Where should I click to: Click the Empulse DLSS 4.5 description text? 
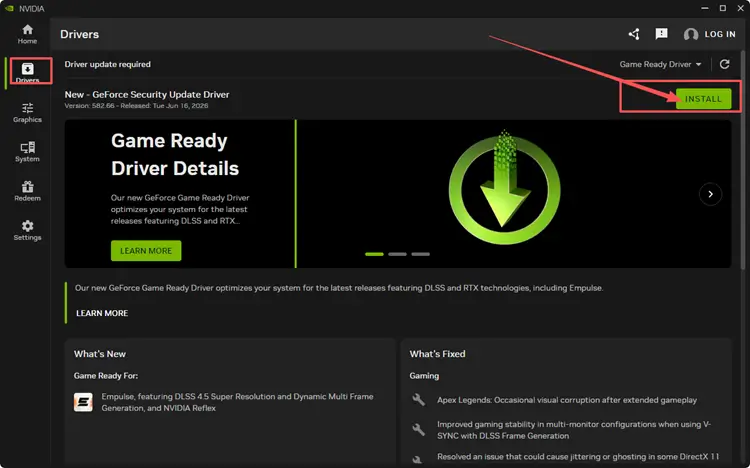pyautogui.click(x=237, y=402)
